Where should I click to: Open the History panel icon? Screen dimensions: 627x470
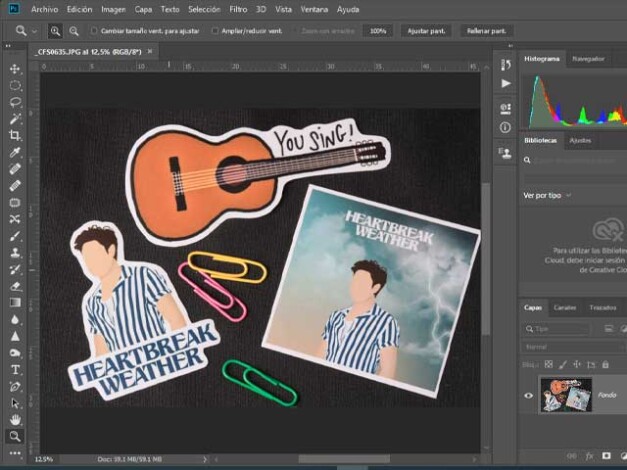505,65
